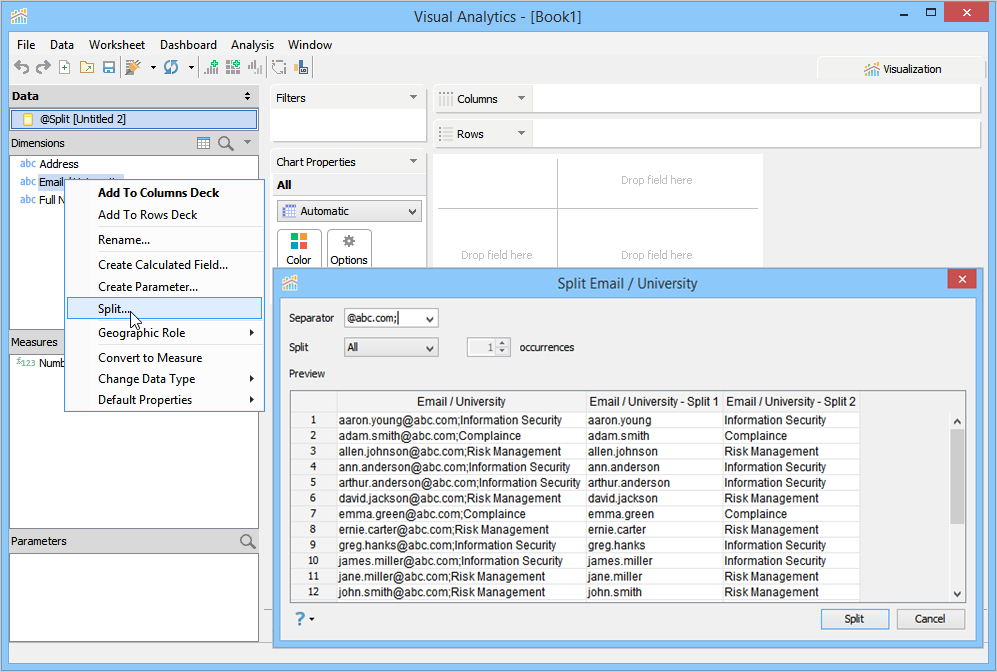Expand the Filters panel dropdown arrow
997x672 pixels.
413,97
